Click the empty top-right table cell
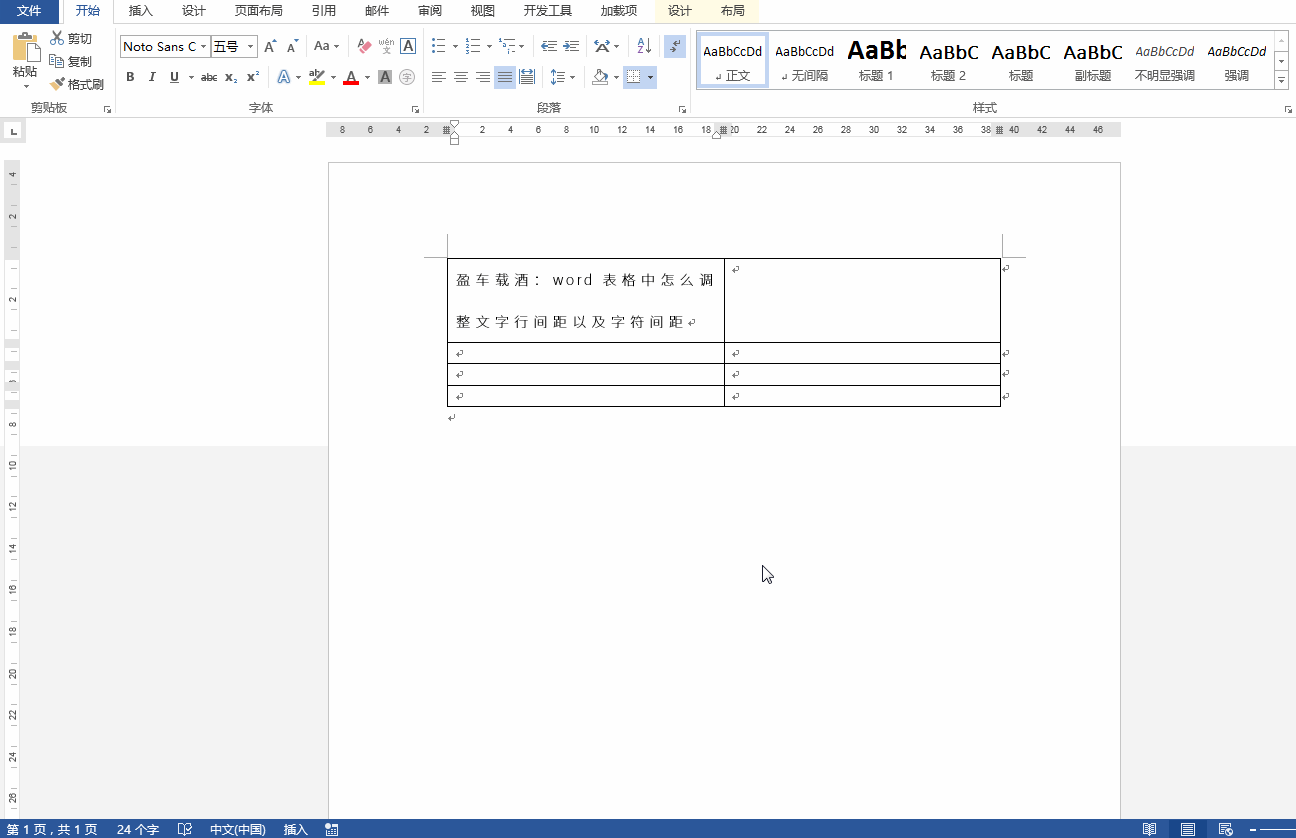Image resolution: width=1296 pixels, height=838 pixels. pyautogui.click(x=862, y=300)
